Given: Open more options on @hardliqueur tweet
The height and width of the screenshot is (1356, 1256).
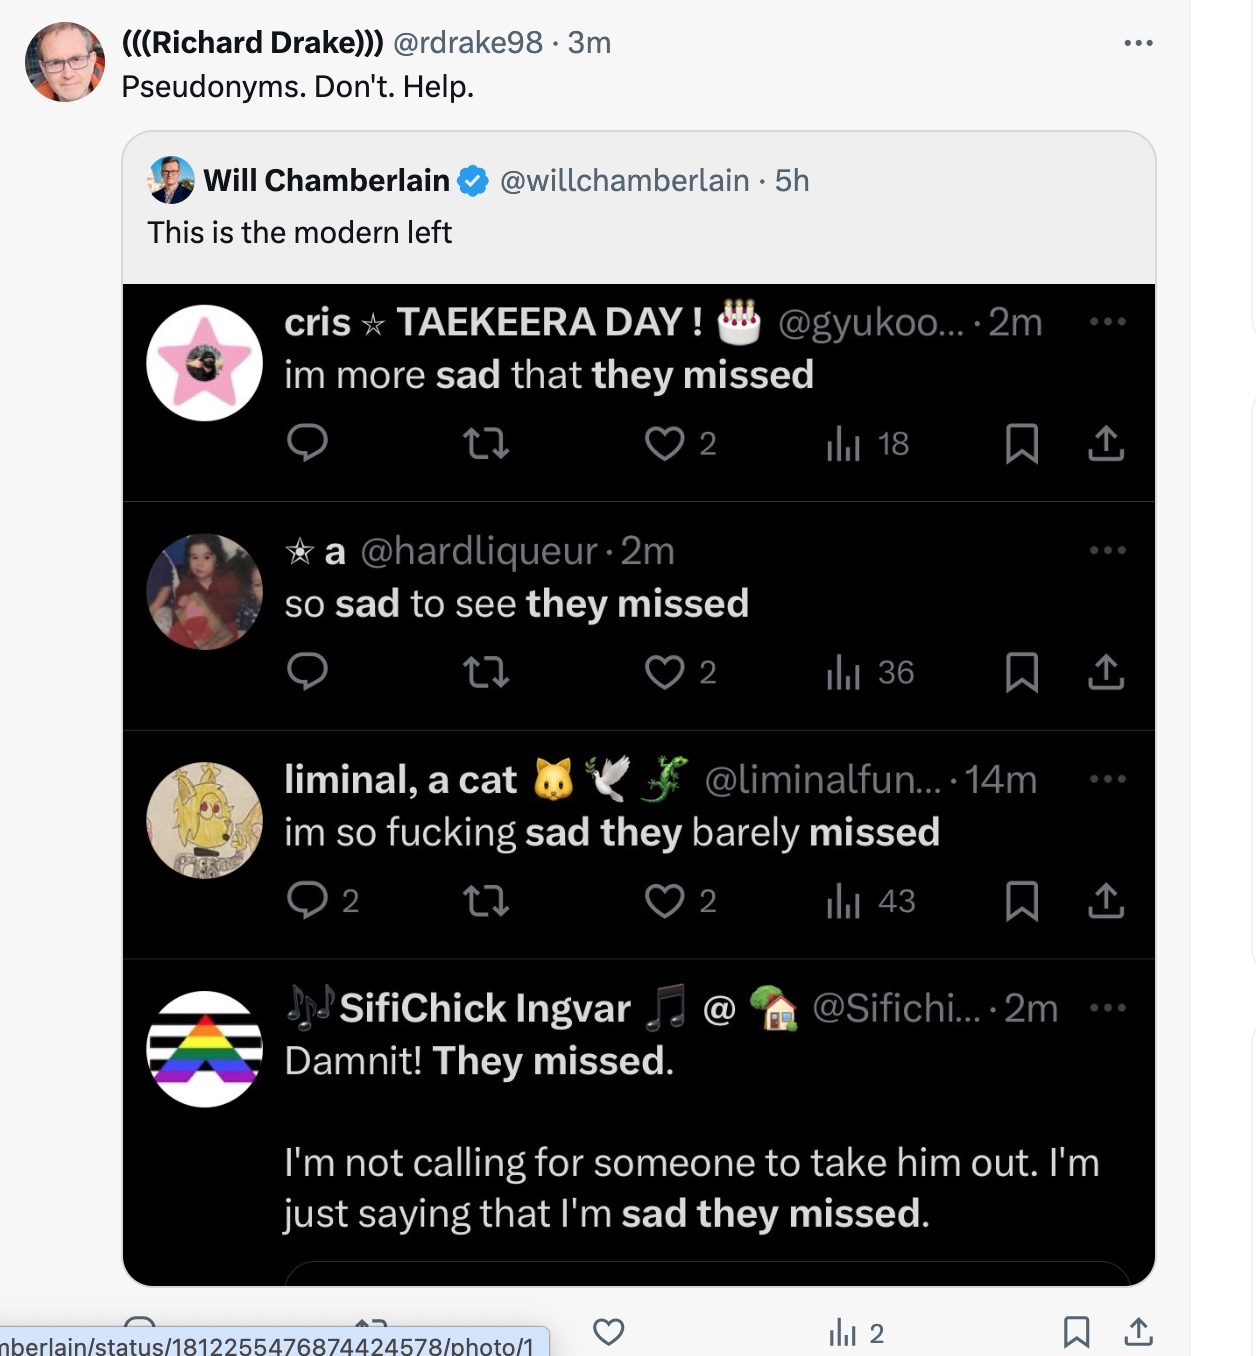Looking at the screenshot, I should [x=1108, y=550].
